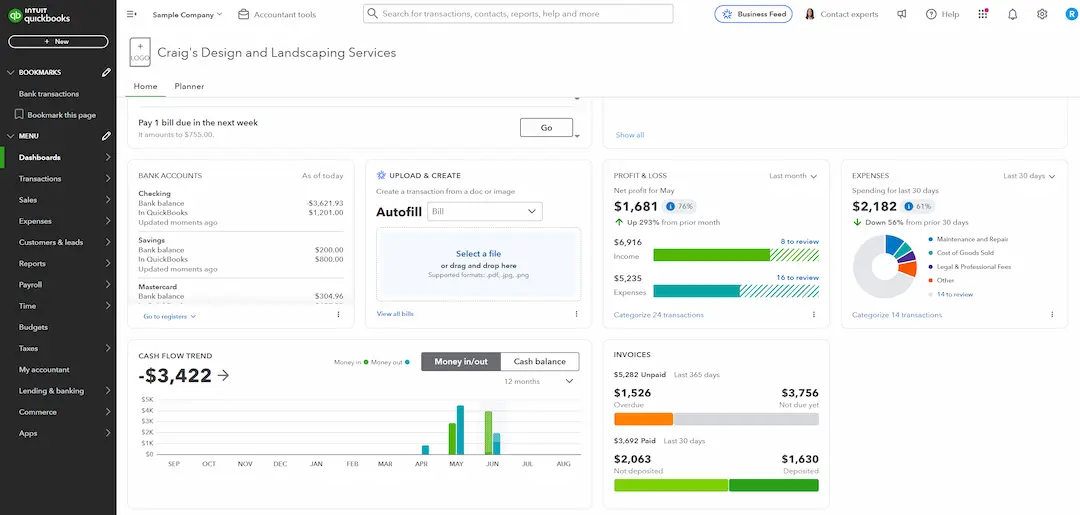1080x515 pixels.
Task: Click the Bookmark this page icon
Action: [x=19, y=115]
